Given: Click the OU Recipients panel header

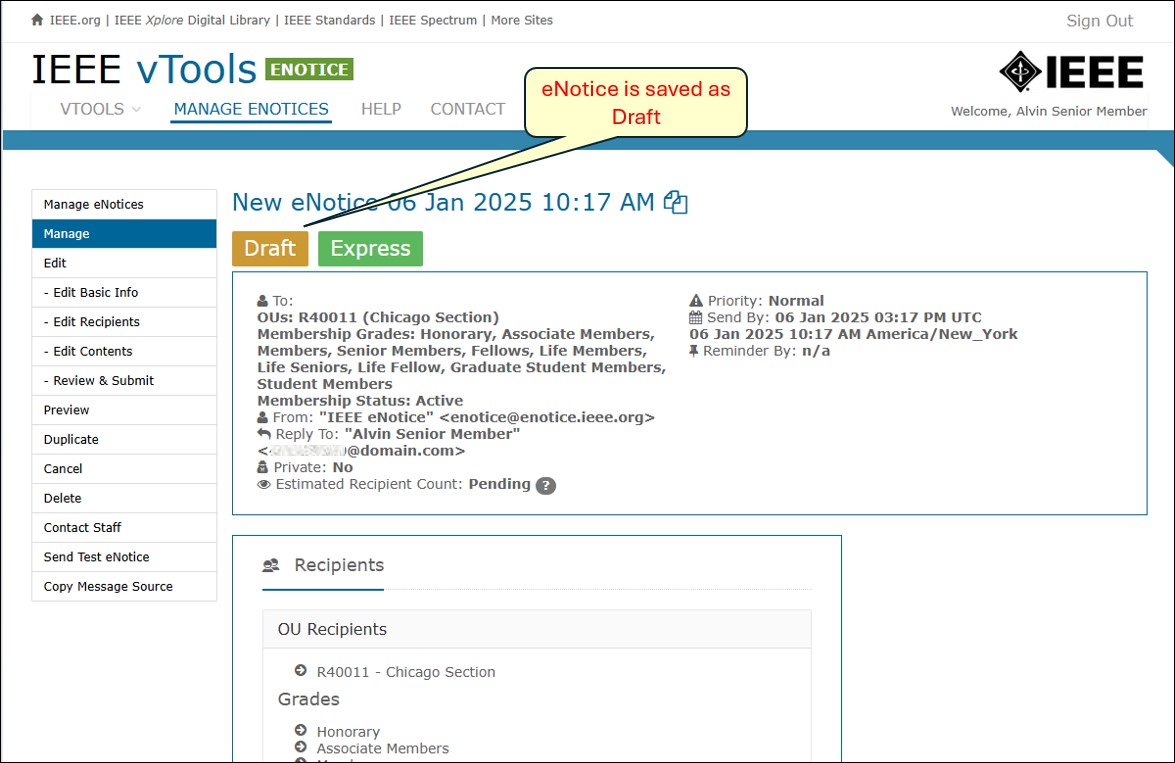Looking at the screenshot, I should [537, 630].
